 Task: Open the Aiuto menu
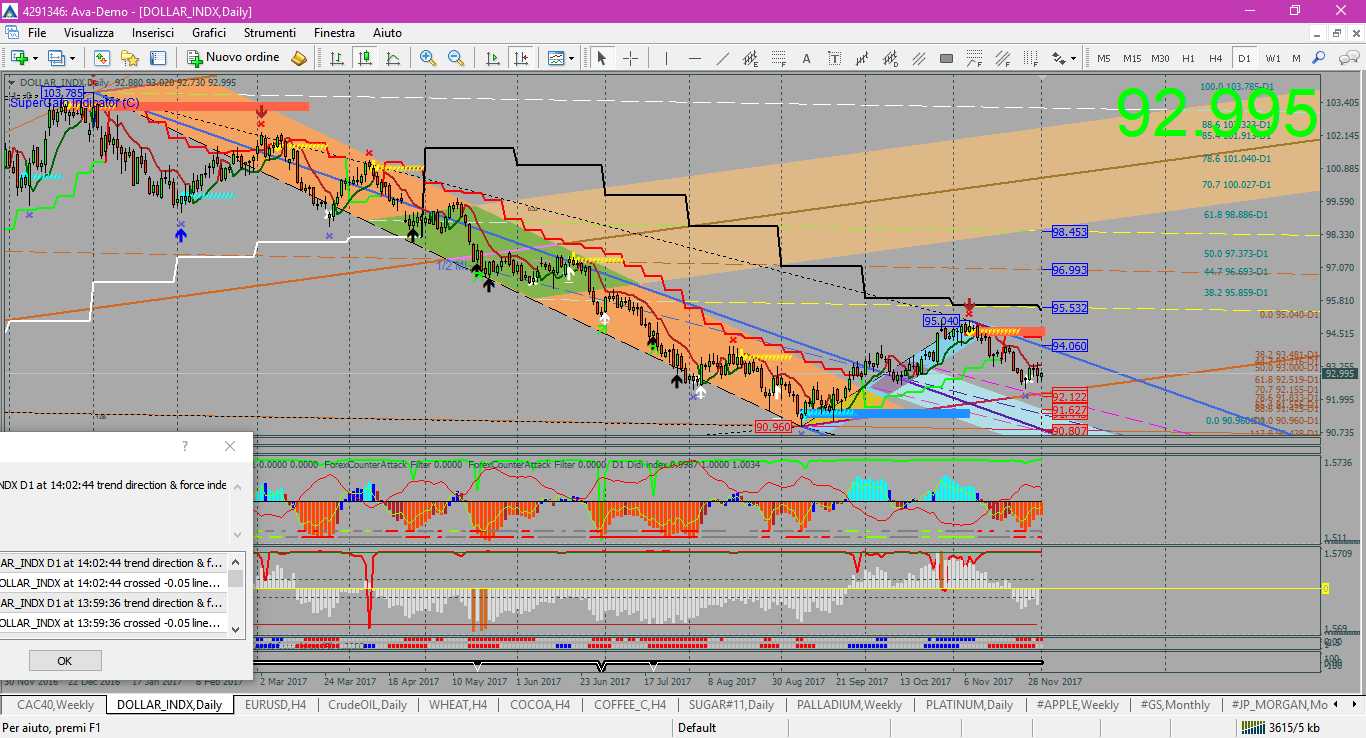(x=388, y=33)
